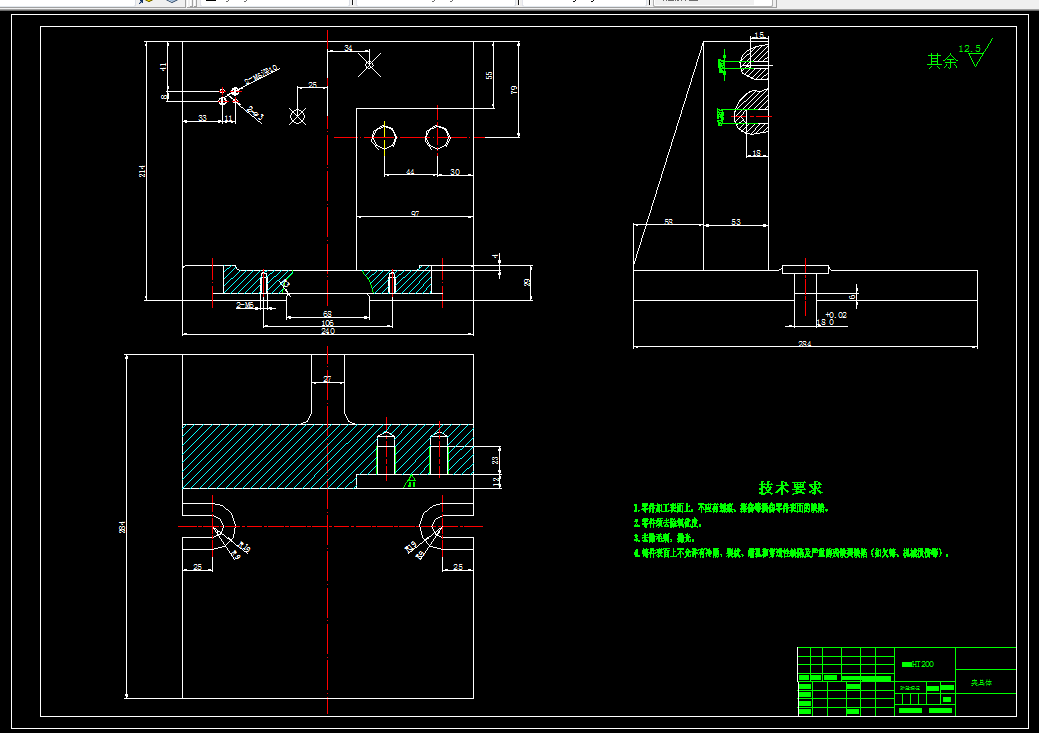The height and width of the screenshot is (733, 1039).
Task: Click the '夹具体' part name in title block
Action: click(981, 683)
